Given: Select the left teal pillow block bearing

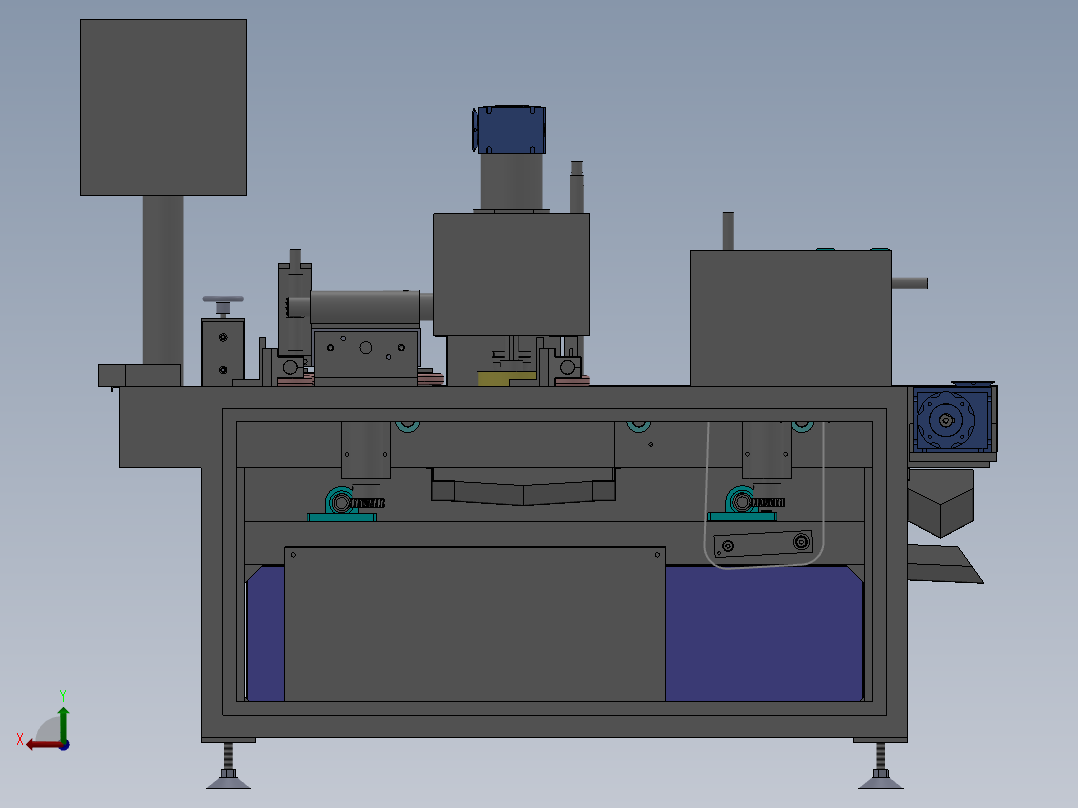Looking at the screenshot, I should click(x=342, y=504).
